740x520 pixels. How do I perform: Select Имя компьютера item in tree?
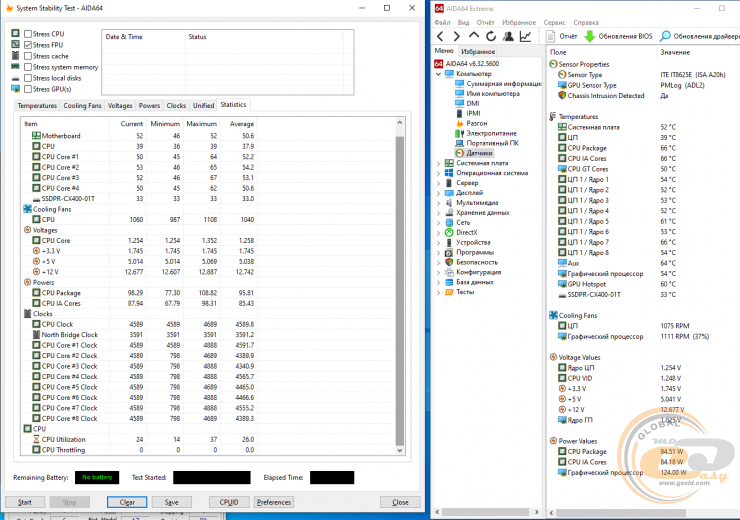pos(488,93)
